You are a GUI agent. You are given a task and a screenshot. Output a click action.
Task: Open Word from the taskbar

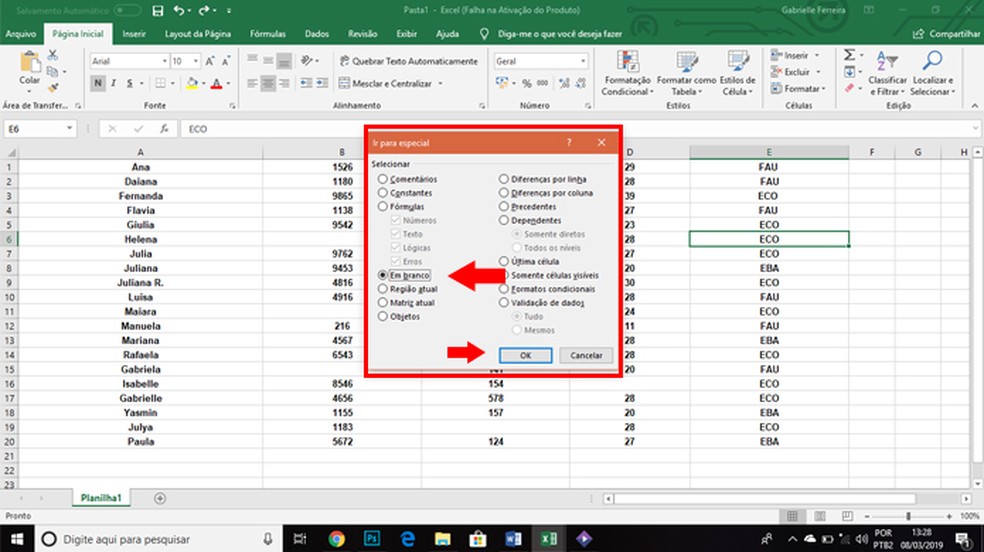pyautogui.click(x=513, y=539)
